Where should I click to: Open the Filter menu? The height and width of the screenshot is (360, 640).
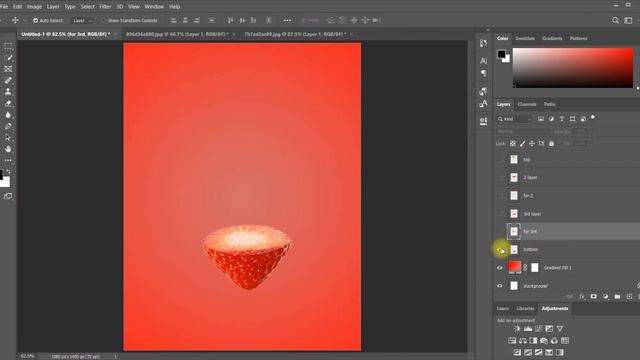pos(105,7)
